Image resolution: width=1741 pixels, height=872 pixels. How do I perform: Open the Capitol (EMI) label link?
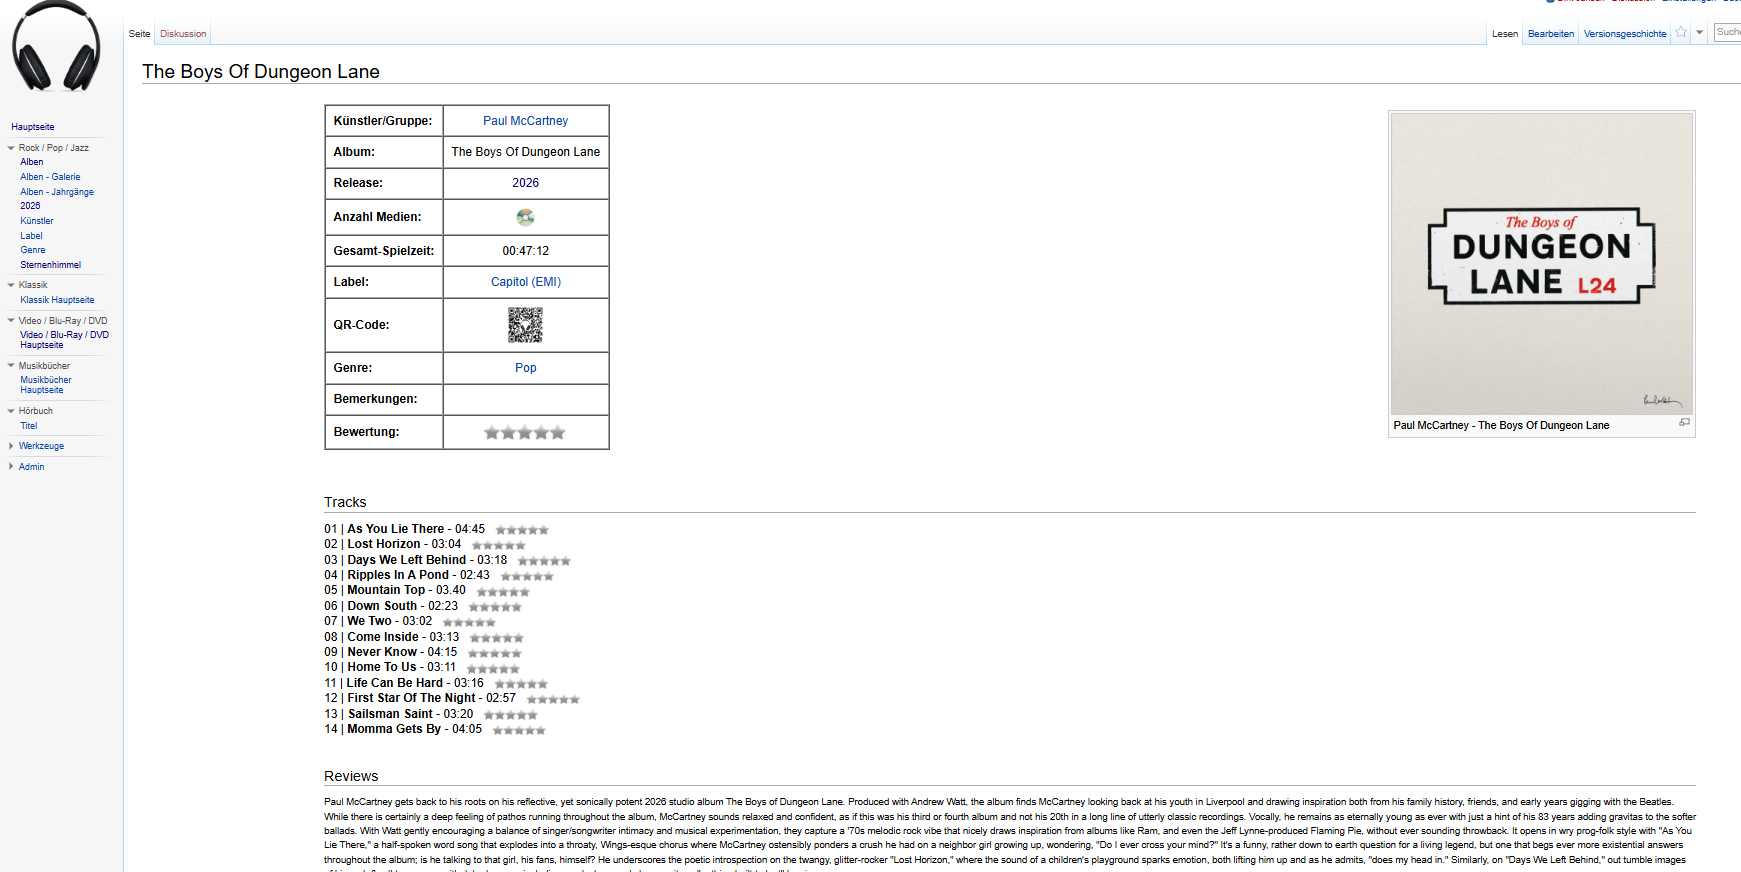click(526, 282)
